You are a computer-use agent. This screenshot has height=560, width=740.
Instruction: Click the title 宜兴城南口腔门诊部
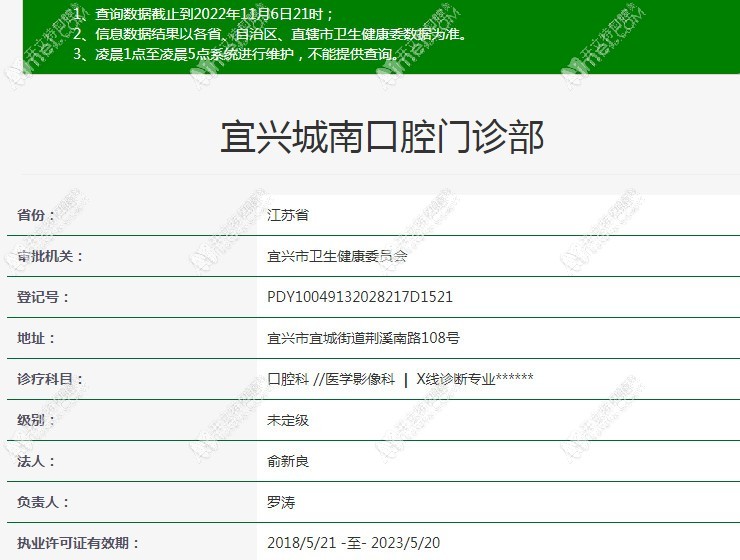click(x=382, y=137)
